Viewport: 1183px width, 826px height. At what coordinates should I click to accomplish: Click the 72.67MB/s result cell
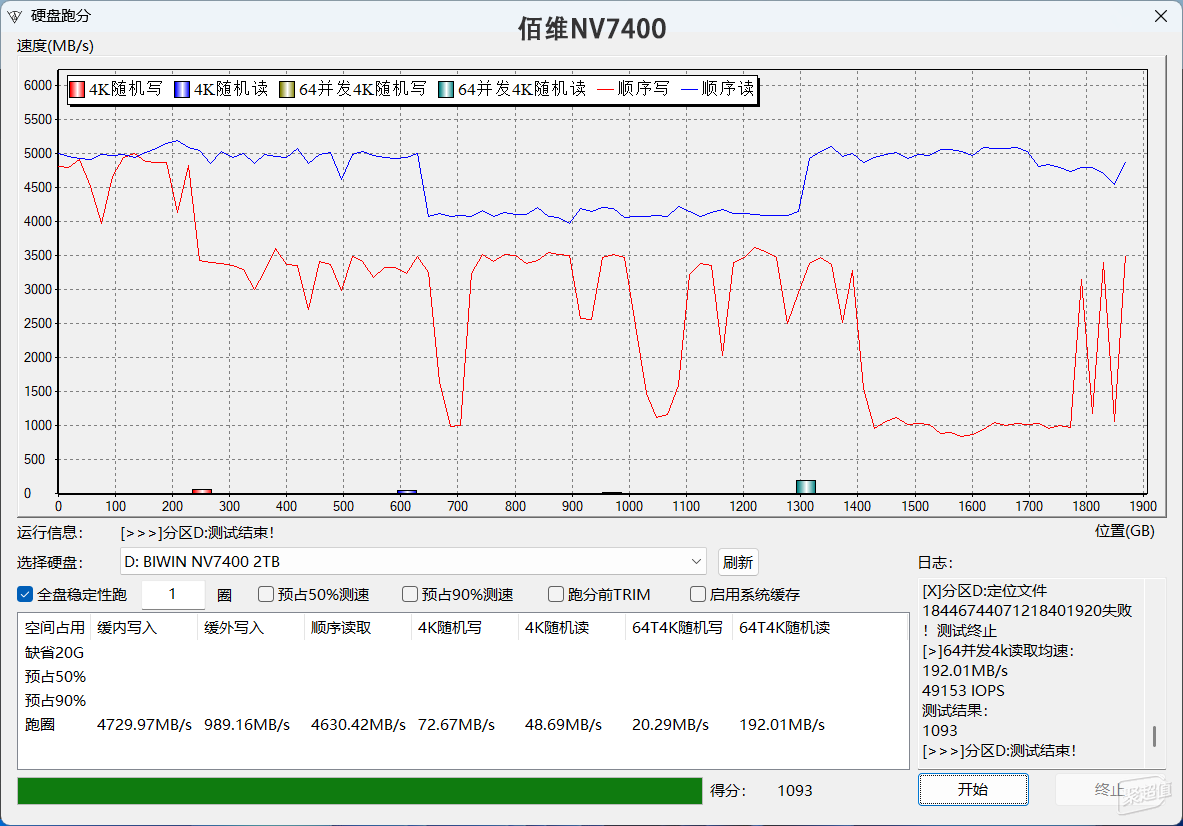(x=456, y=725)
